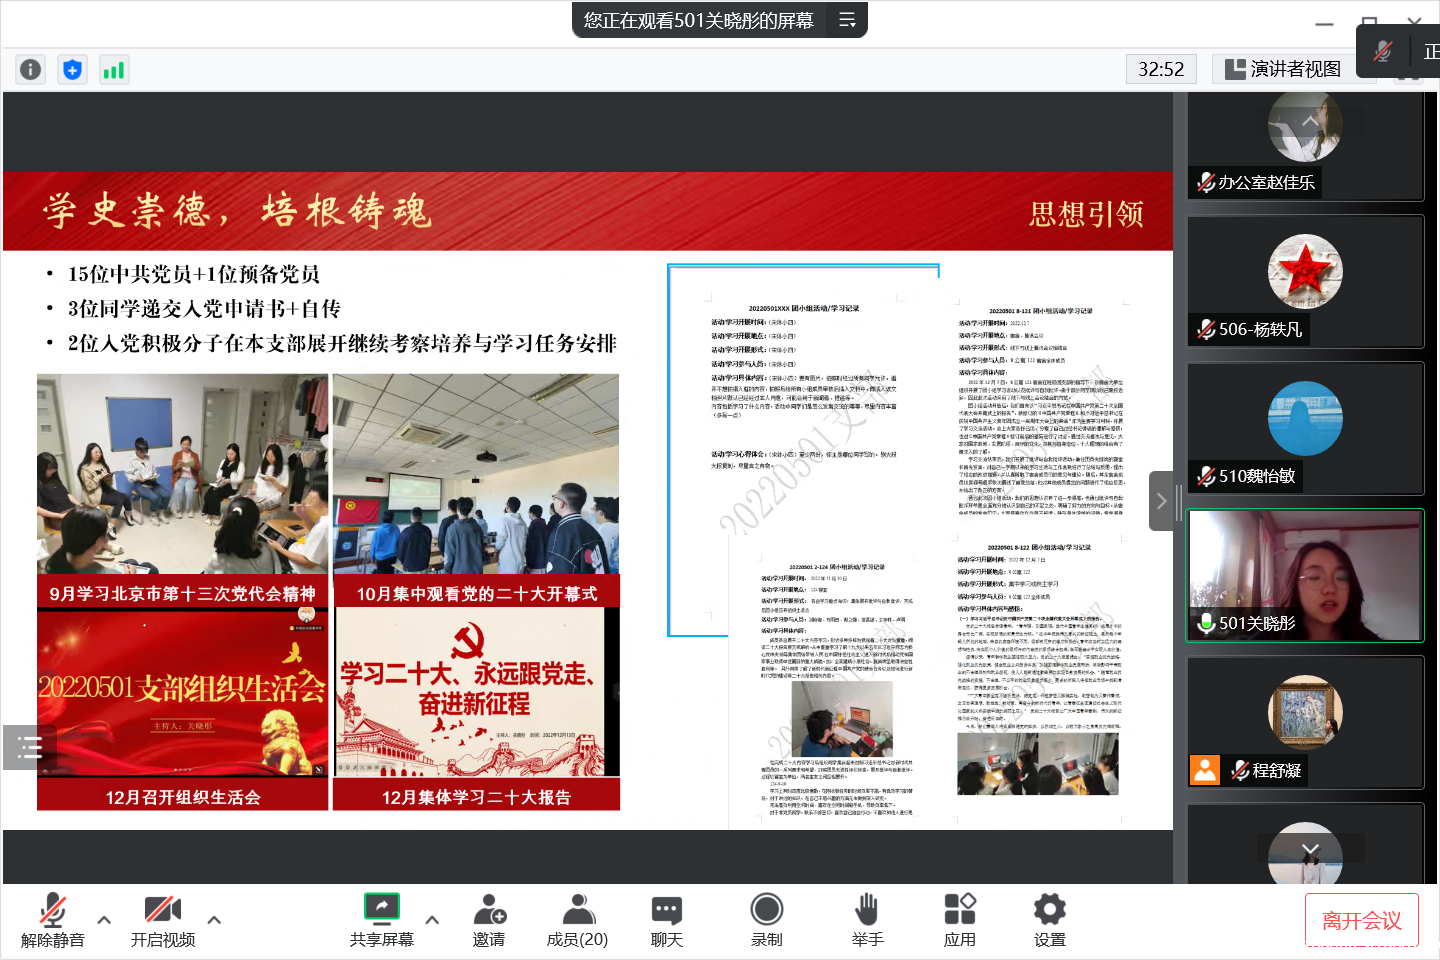The height and width of the screenshot is (960, 1440).
Task: Open the screen-share banner menu icon
Action: click(846, 20)
